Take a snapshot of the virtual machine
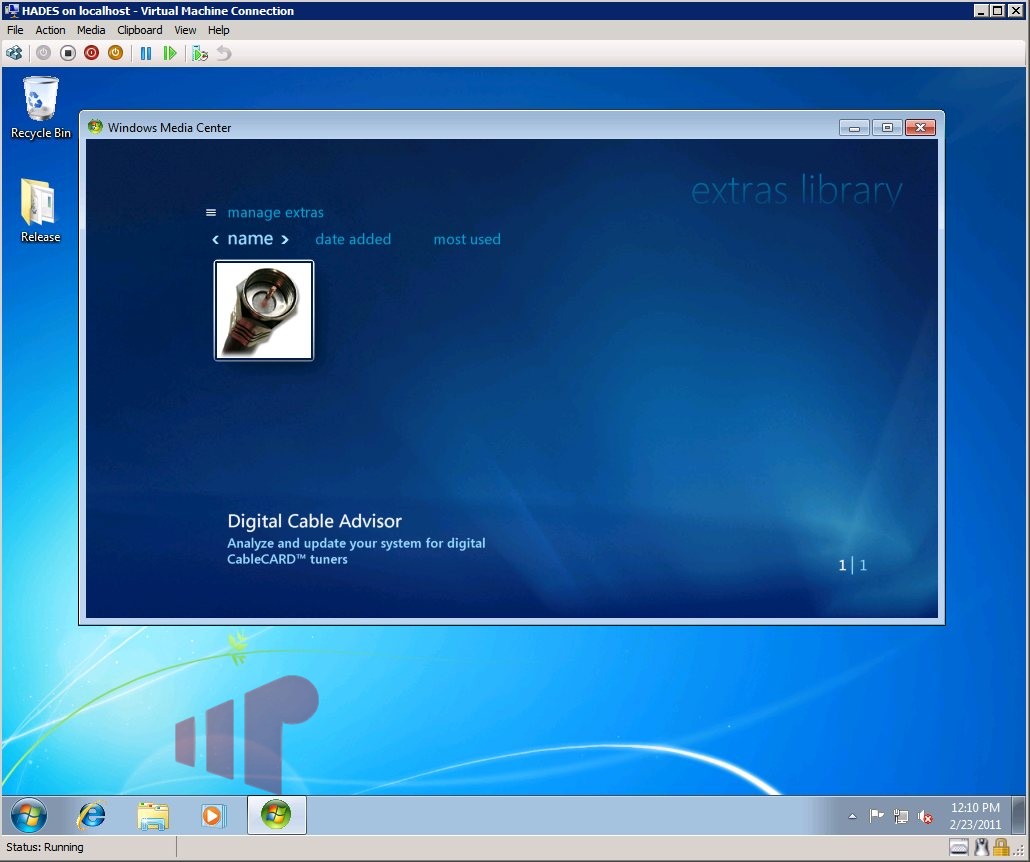Image resolution: width=1030 pixels, height=862 pixels. tap(200, 53)
